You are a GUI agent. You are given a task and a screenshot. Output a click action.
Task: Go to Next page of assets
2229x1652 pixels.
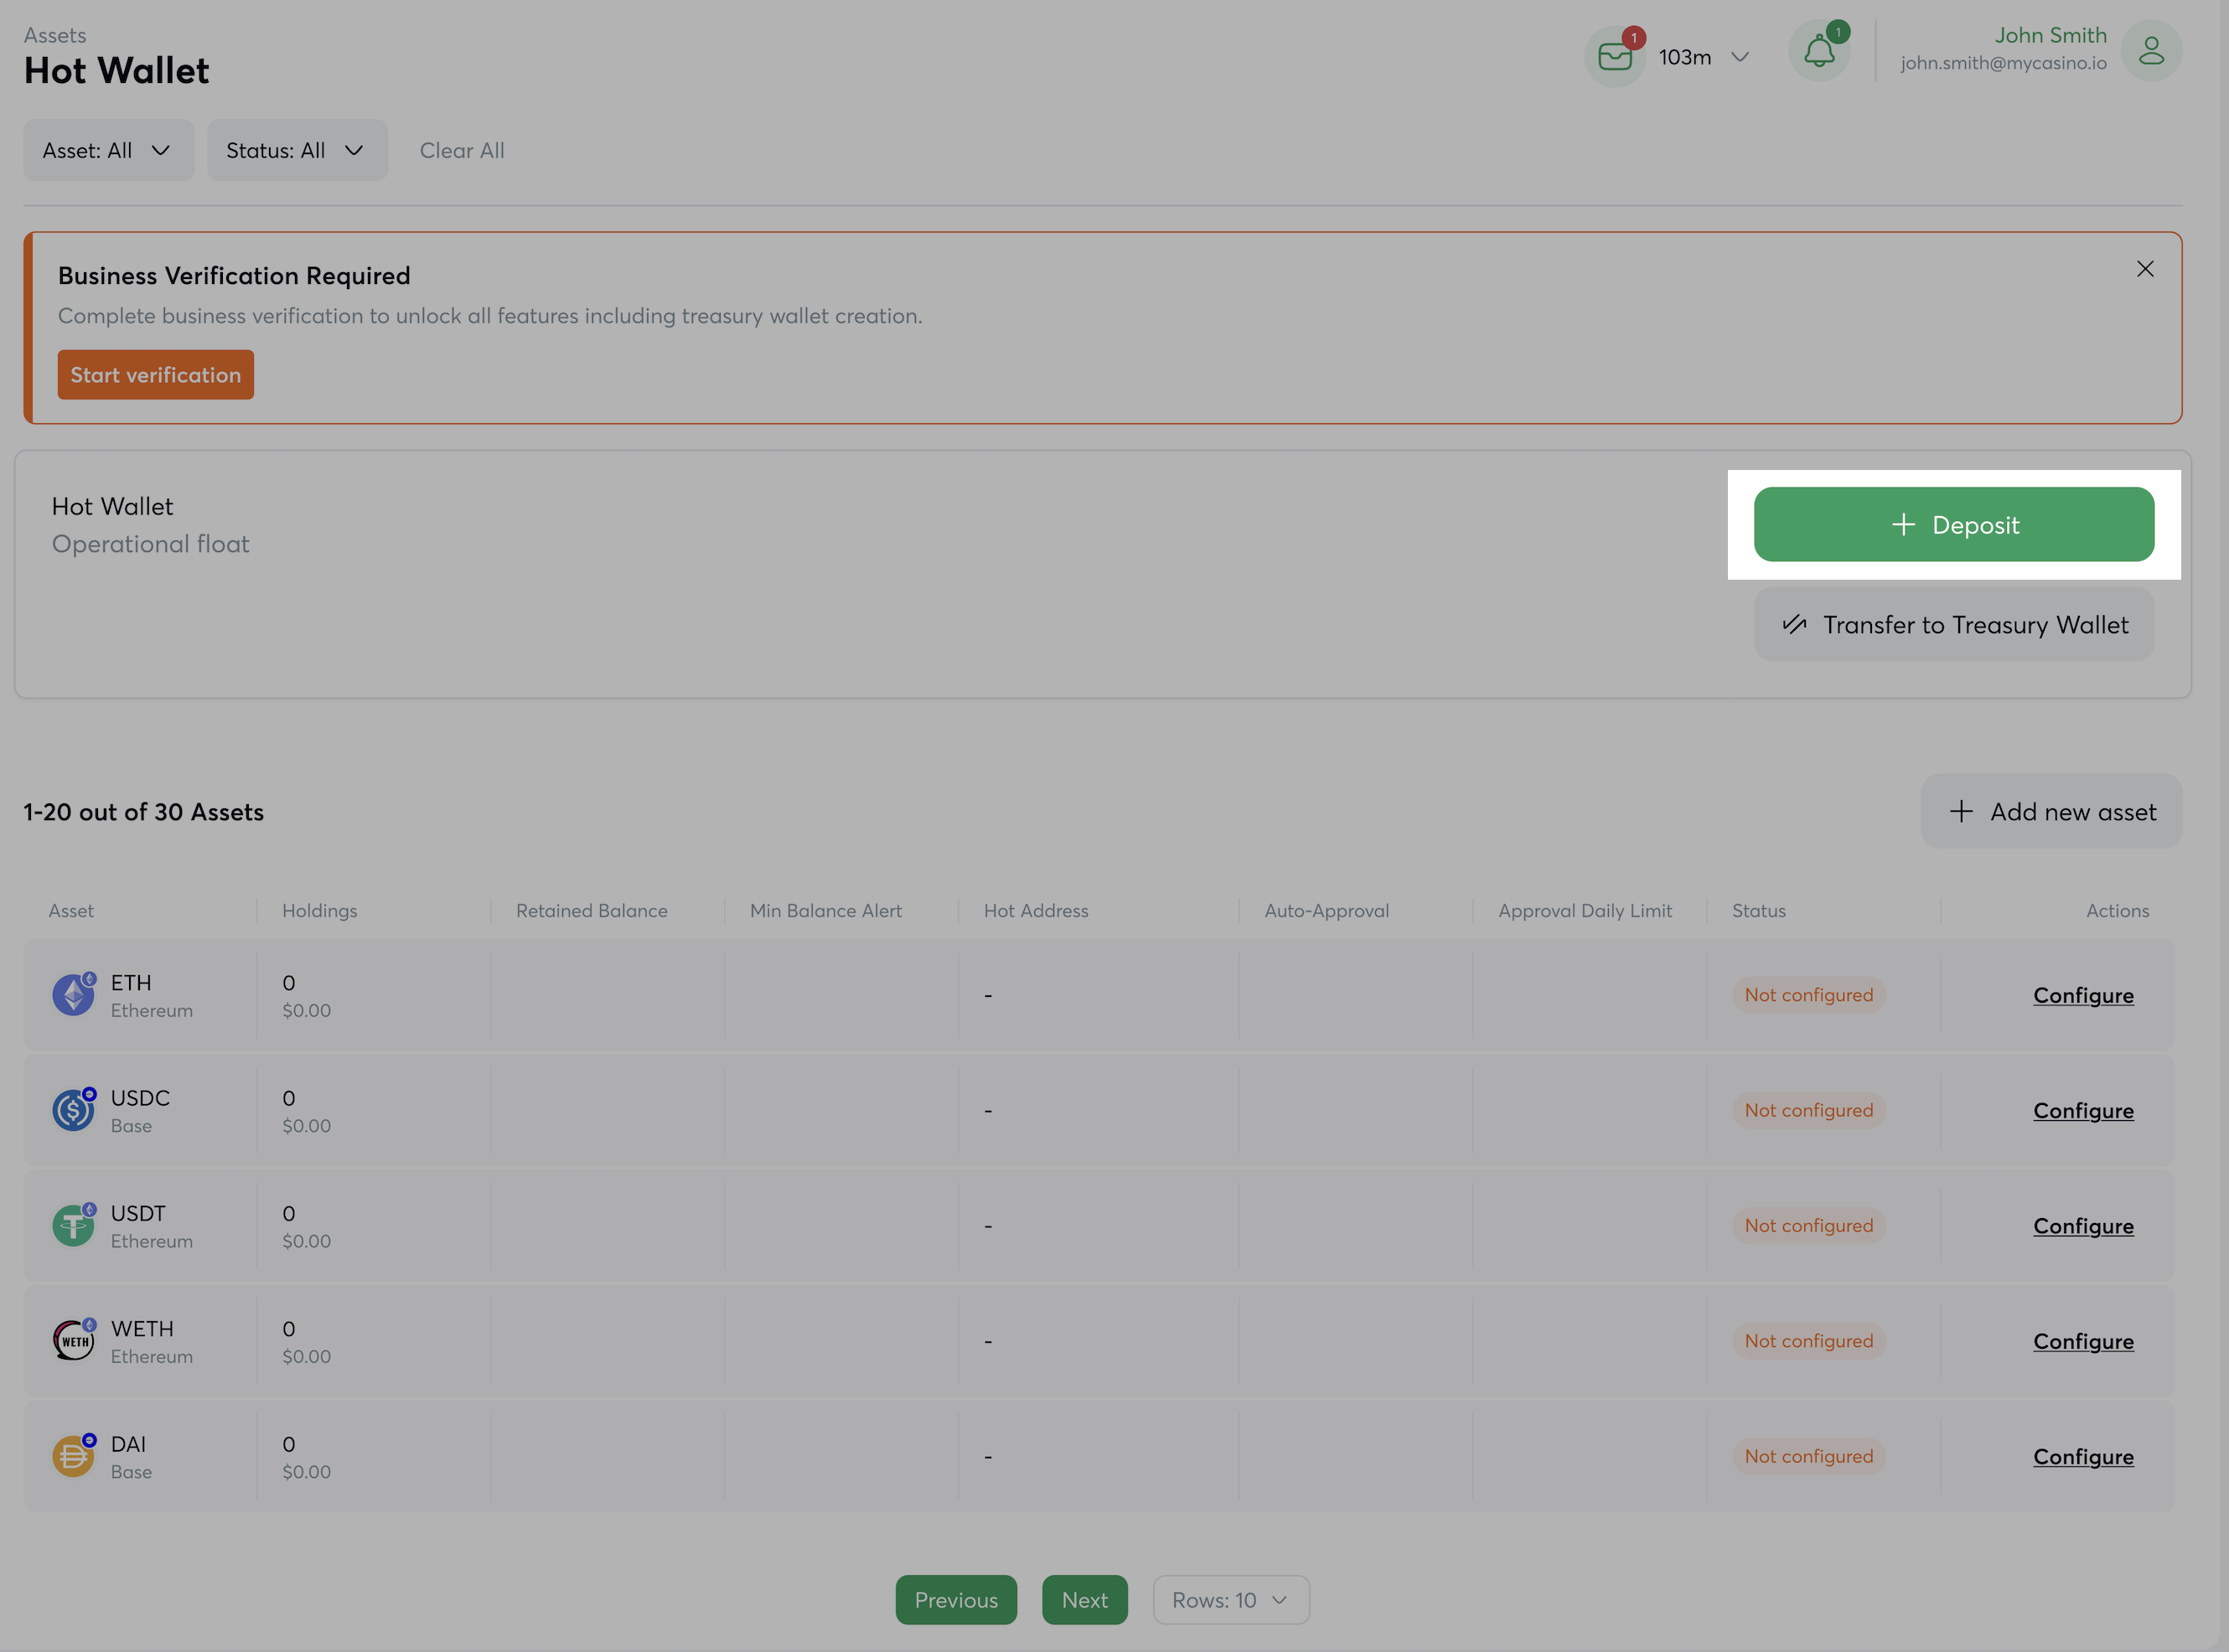pos(1084,1600)
